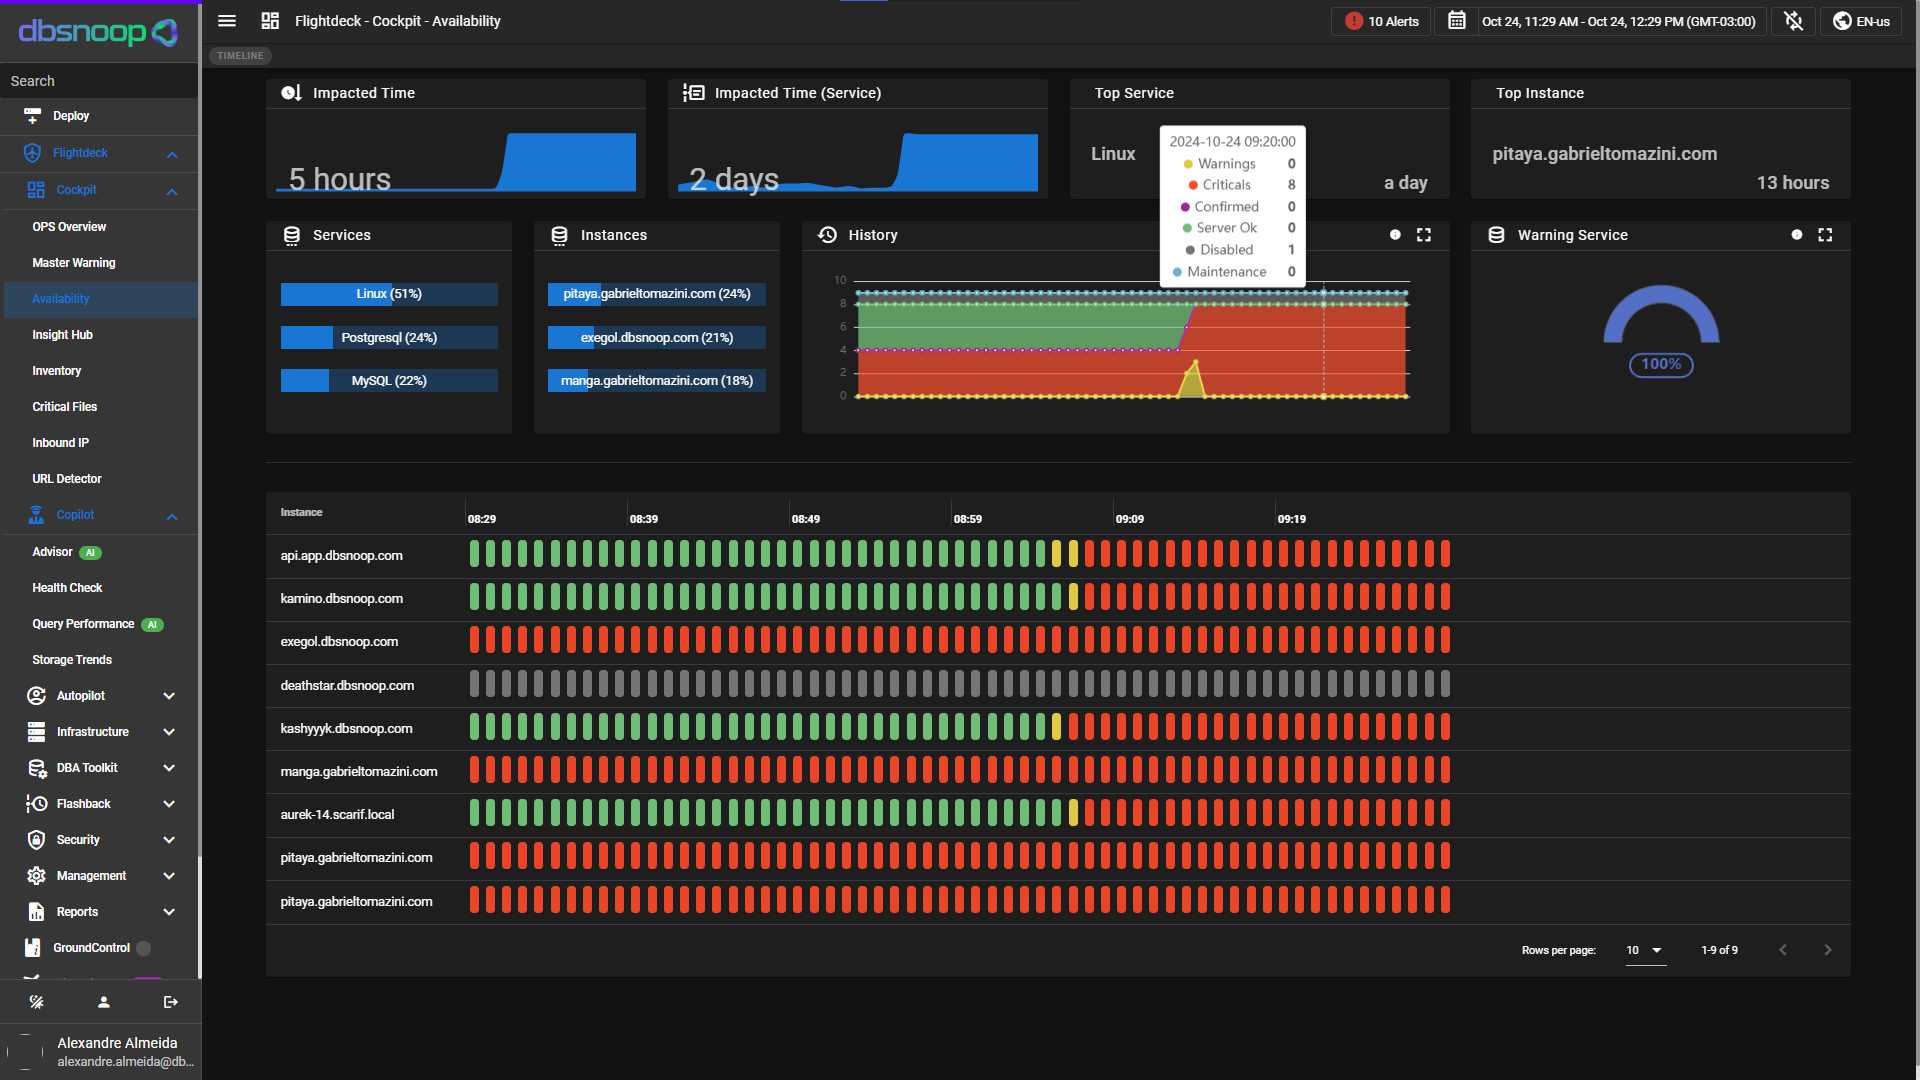Click the Oct 24 time range text
Viewport: 1920px width, 1080px height.
pos(1618,21)
